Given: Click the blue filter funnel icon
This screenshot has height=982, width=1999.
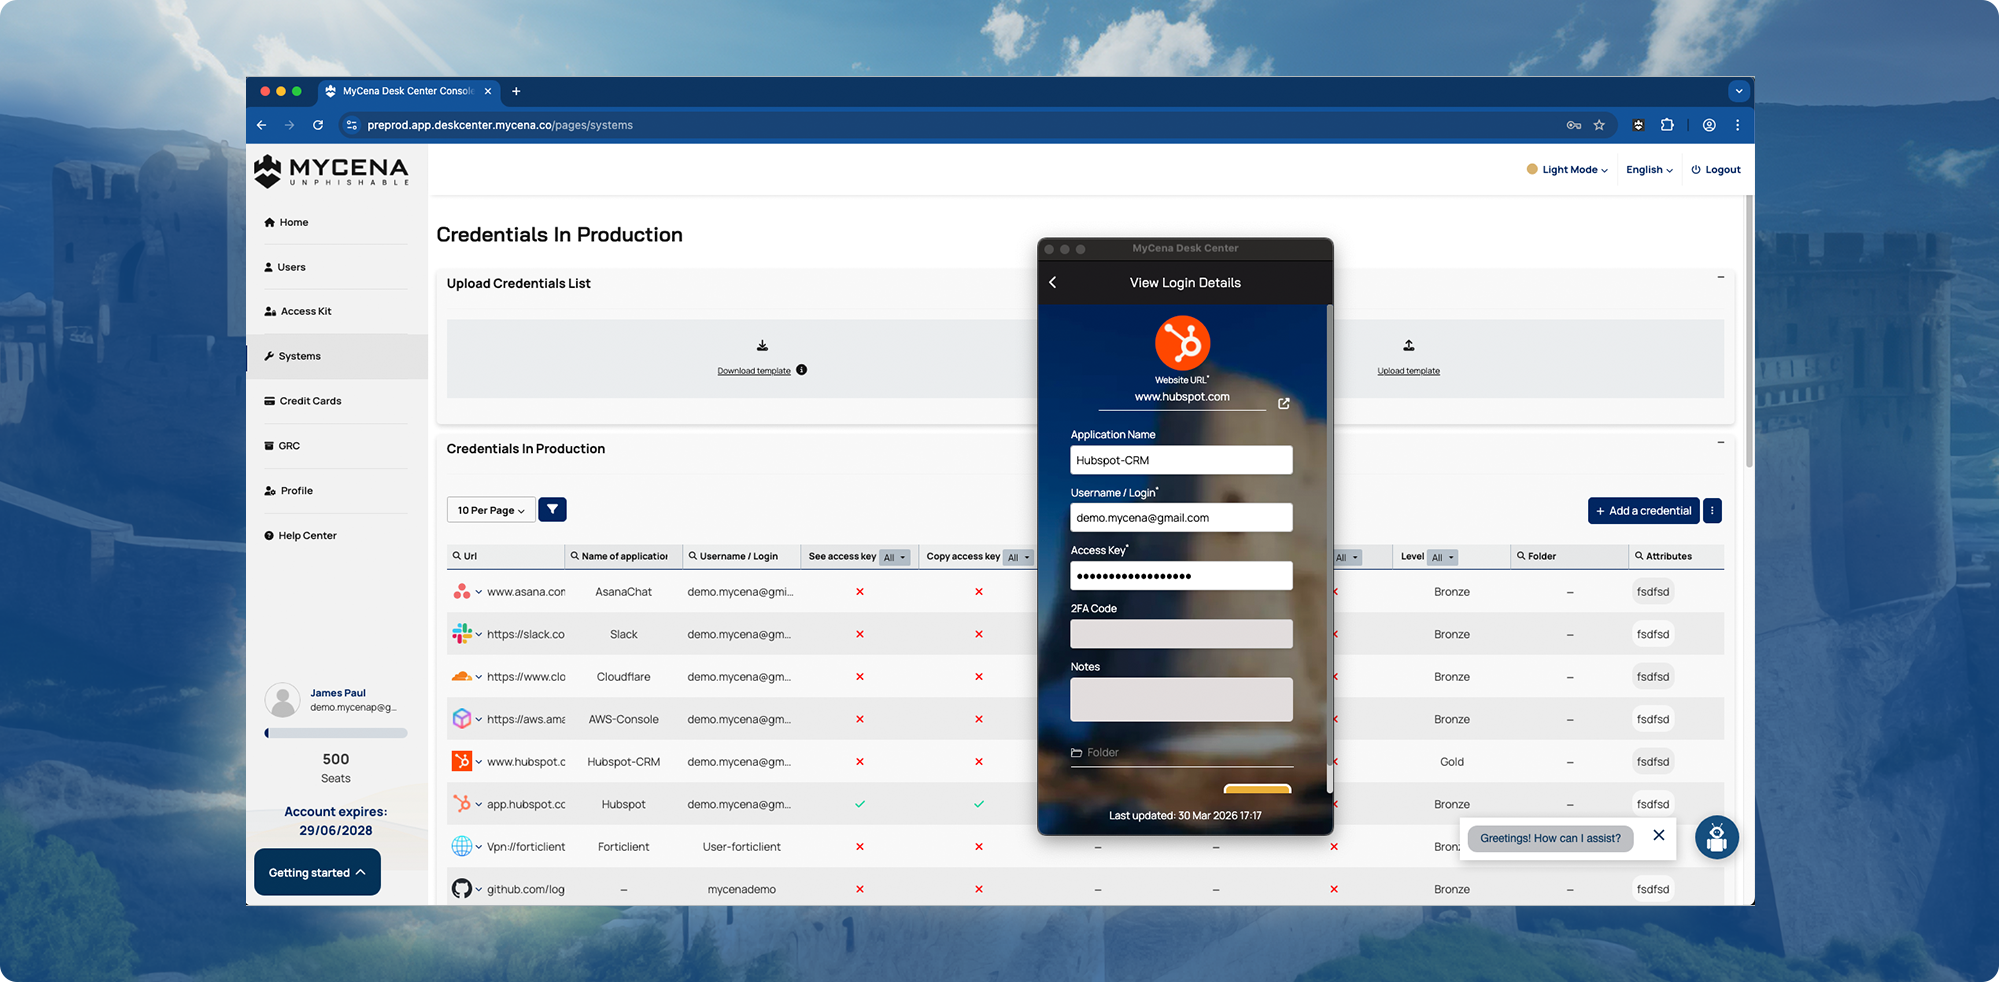Looking at the screenshot, I should [x=552, y=510].
